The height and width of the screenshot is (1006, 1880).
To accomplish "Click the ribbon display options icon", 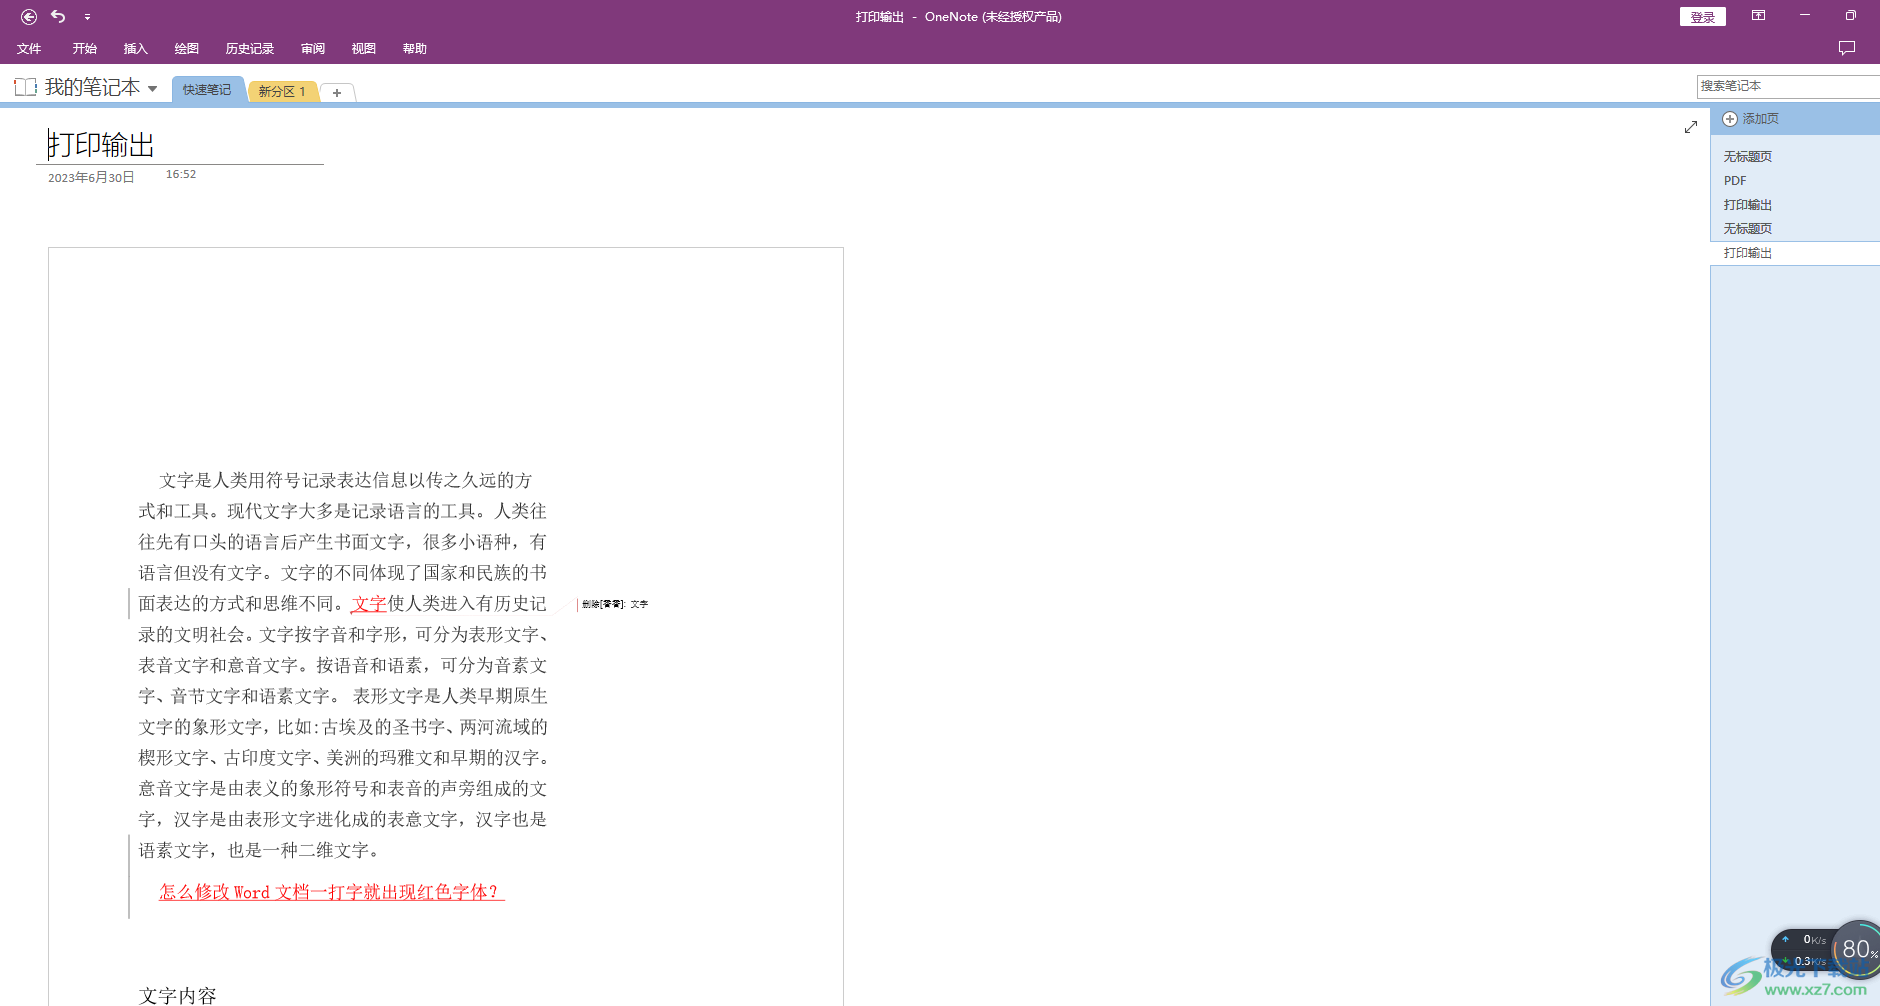I will click(1758, 15).
